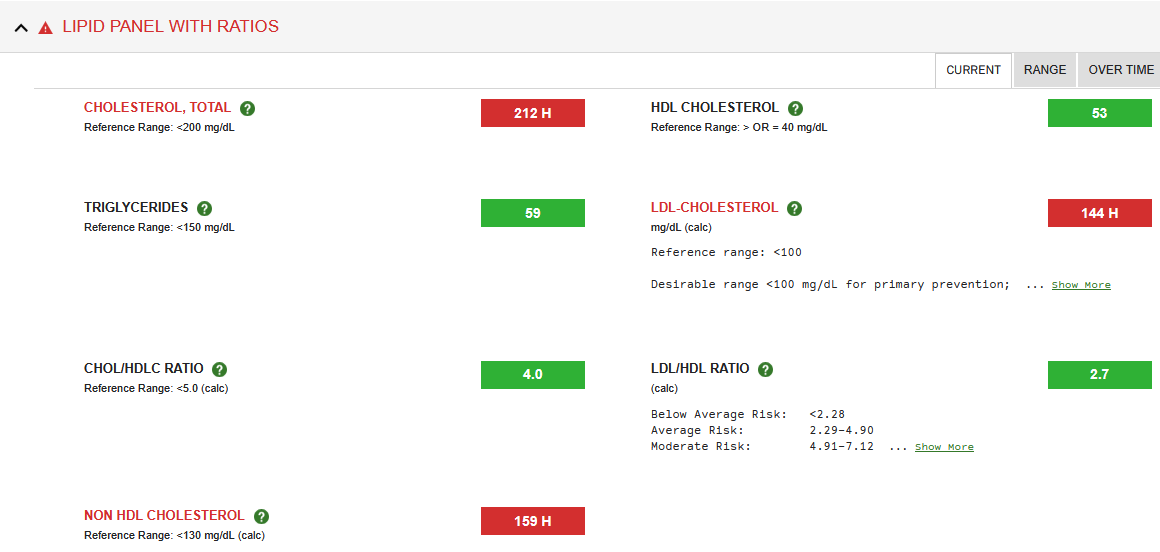Show more LDL/HDL ratio risk ranges

coord(944,447)
